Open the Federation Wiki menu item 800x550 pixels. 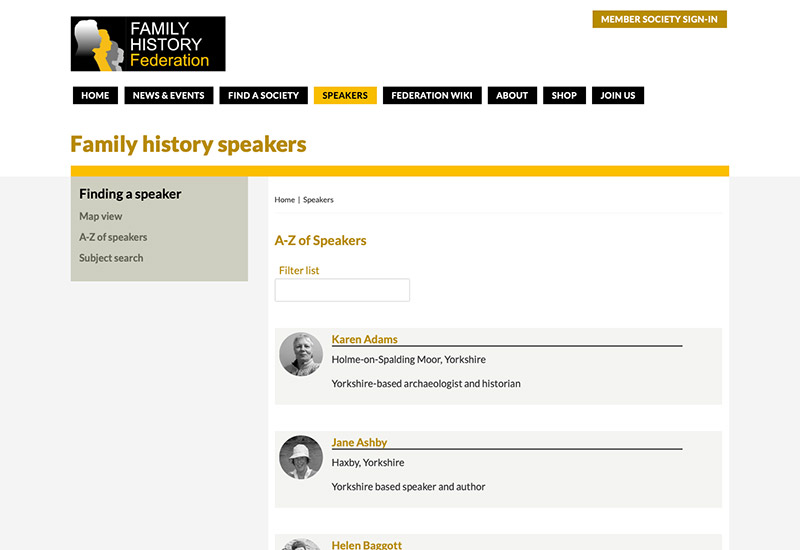[432, 95]
